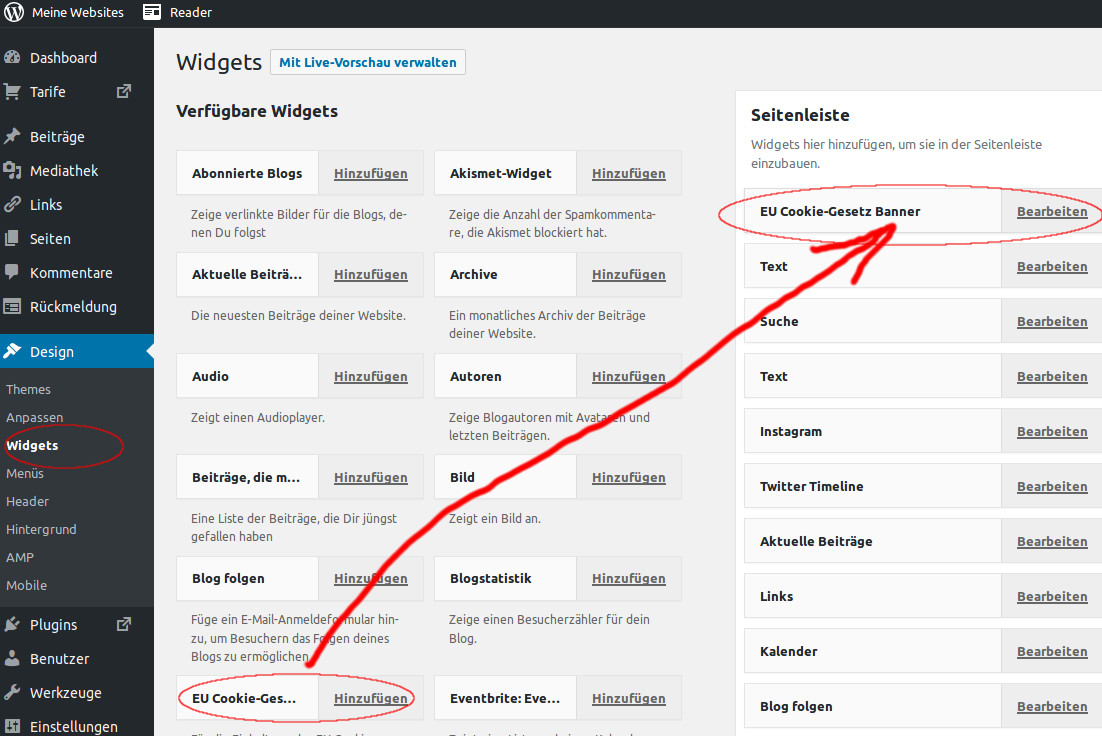Click the Seiten pages icon

point(12,238)
